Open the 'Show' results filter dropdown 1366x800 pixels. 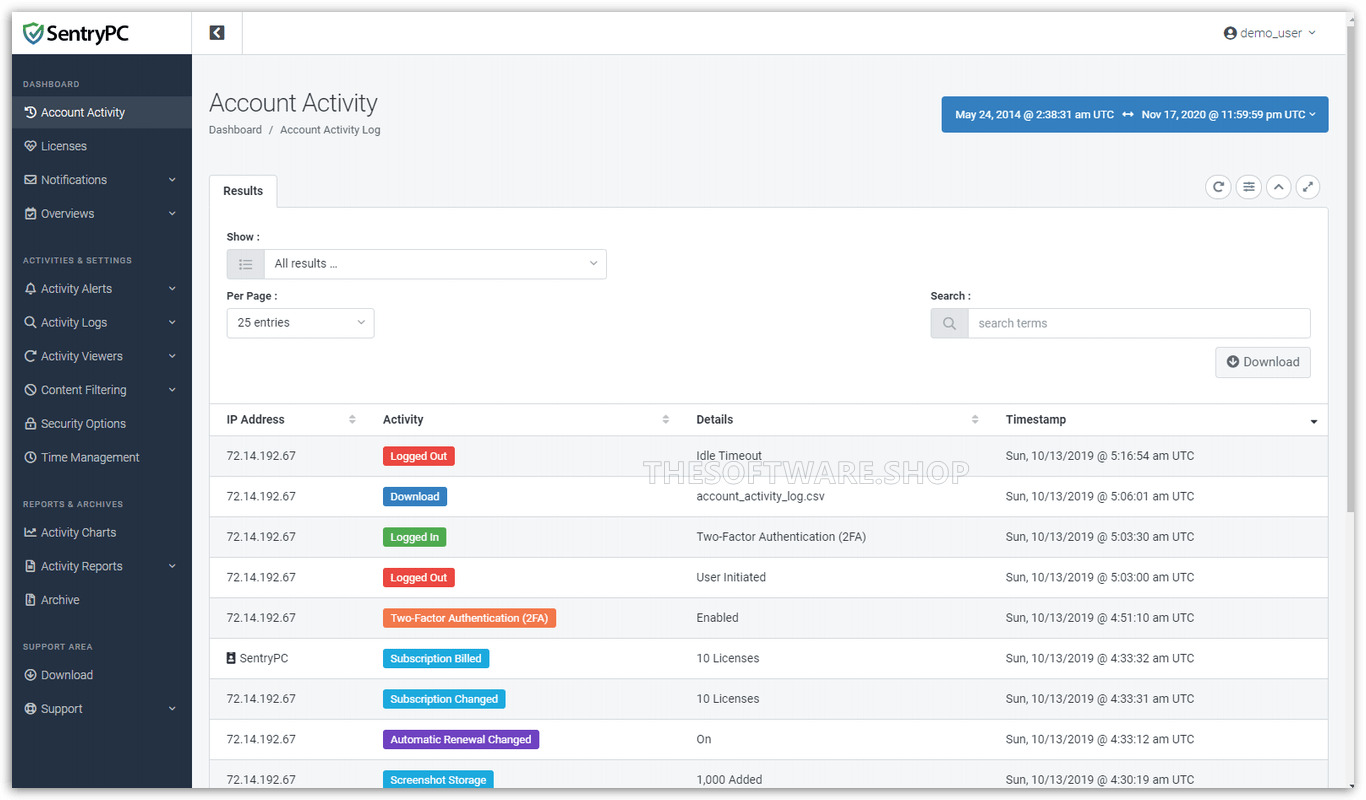point(435,263)
